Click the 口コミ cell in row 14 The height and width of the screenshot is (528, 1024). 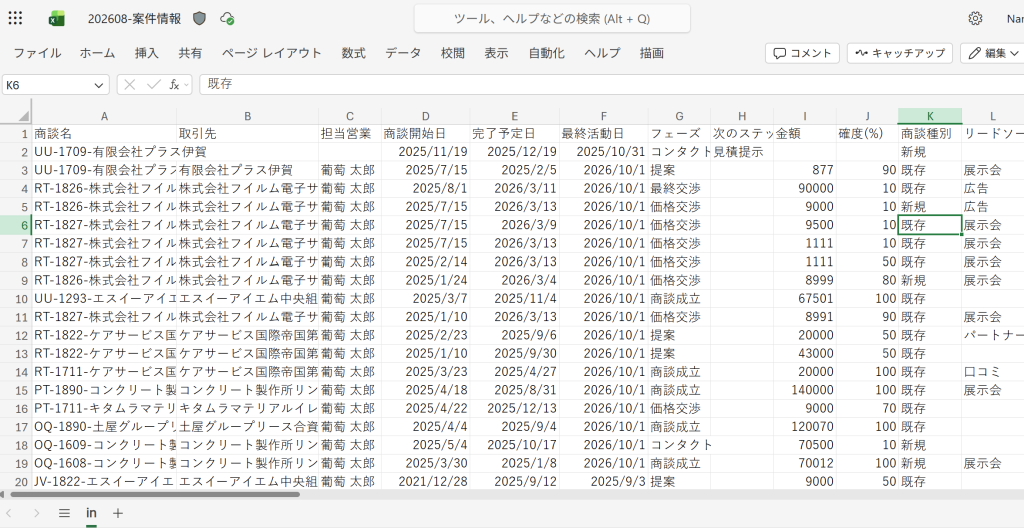tap(993, 372)
